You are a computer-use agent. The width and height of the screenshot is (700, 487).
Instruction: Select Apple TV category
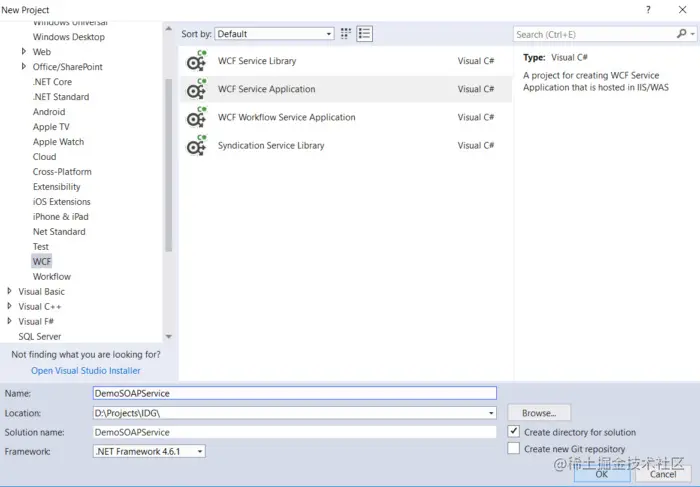coord(51,127)
